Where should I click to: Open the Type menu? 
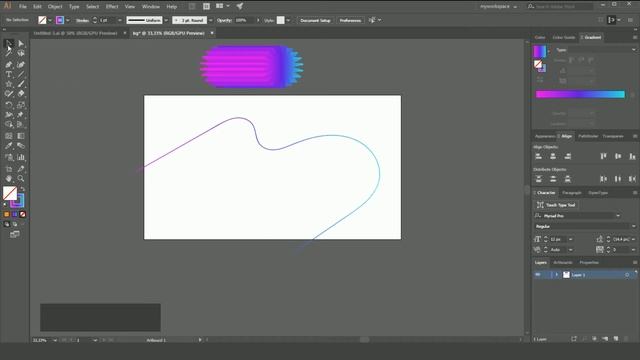[x=74, y=7]
